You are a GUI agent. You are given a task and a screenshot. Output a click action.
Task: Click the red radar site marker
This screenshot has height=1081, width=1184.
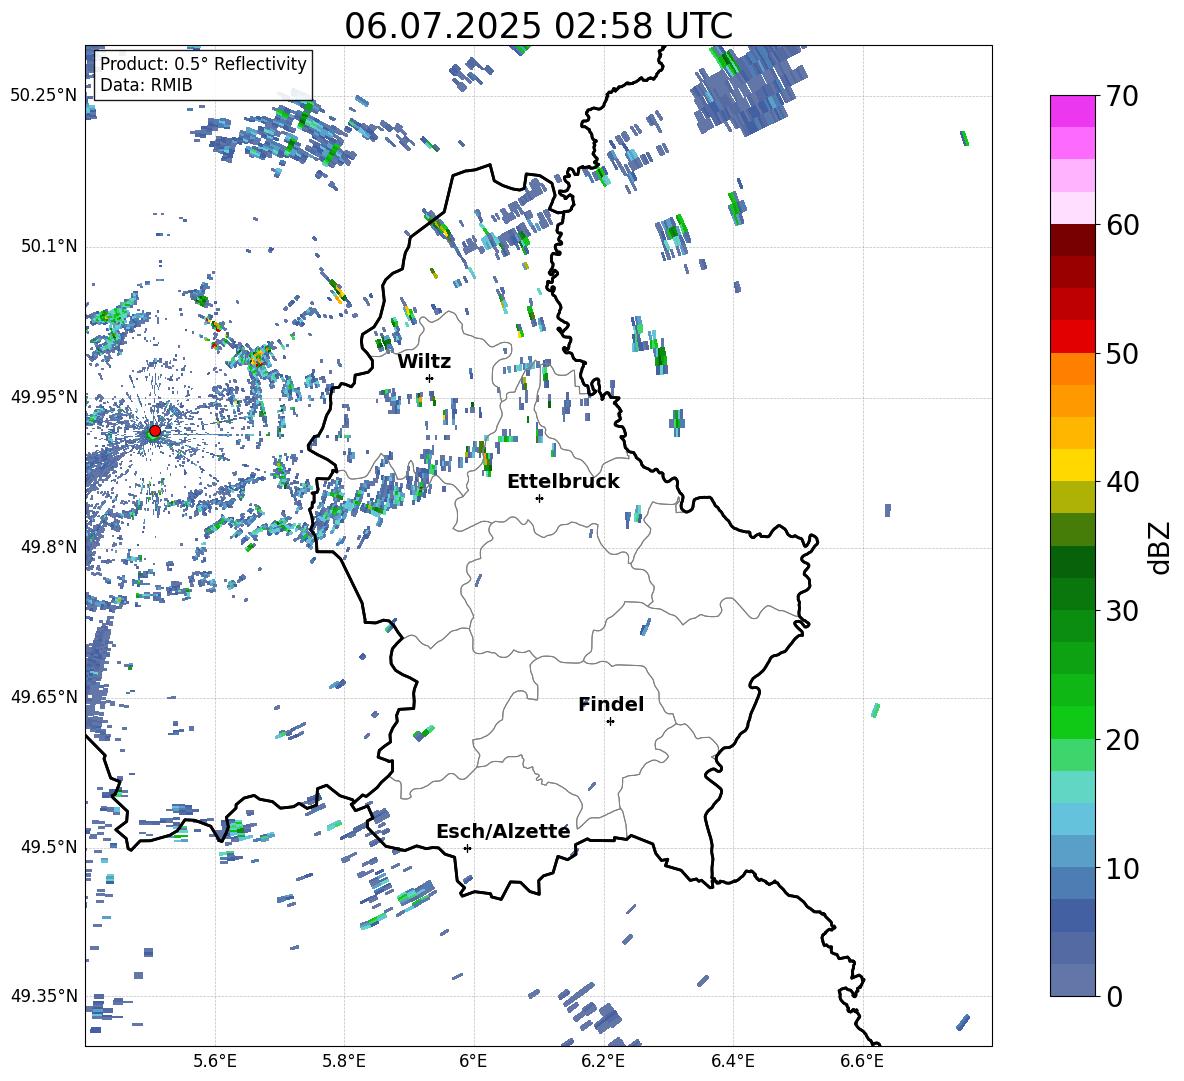pos(155,430)
